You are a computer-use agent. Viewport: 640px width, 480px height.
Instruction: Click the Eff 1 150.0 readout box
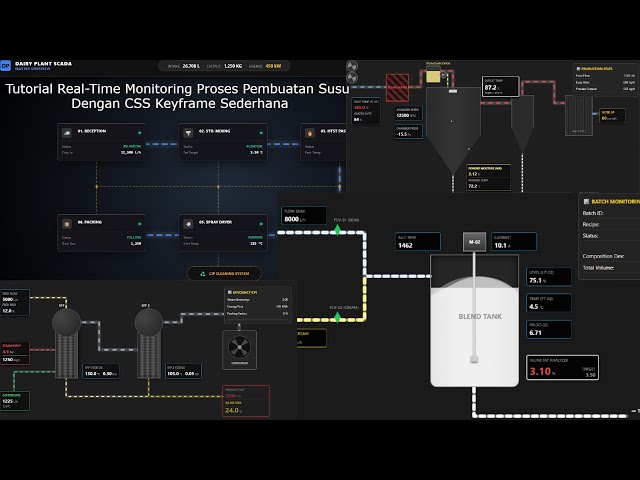pos(101,371)
